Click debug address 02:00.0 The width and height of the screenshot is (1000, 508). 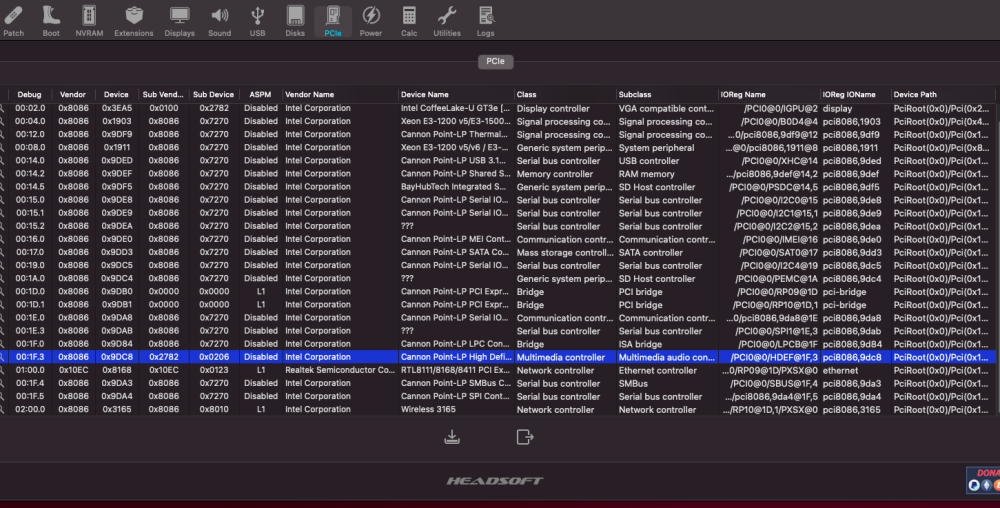tap(30, 409)
